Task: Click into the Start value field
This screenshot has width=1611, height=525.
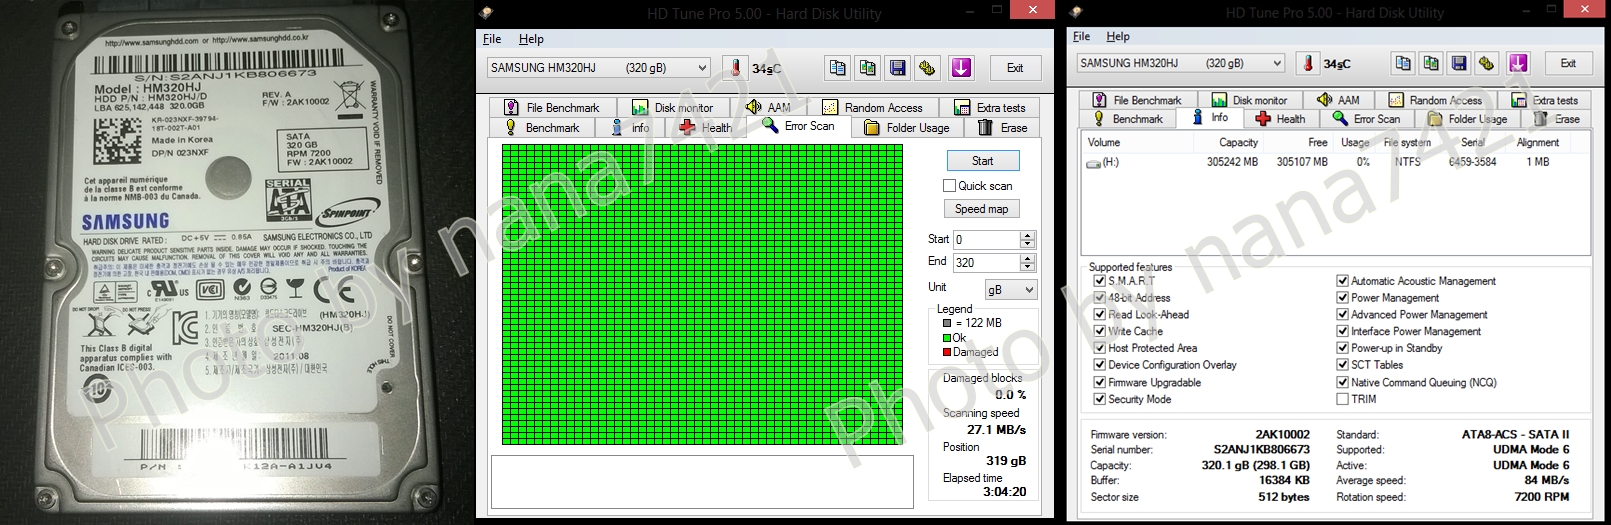Action: 986,240
